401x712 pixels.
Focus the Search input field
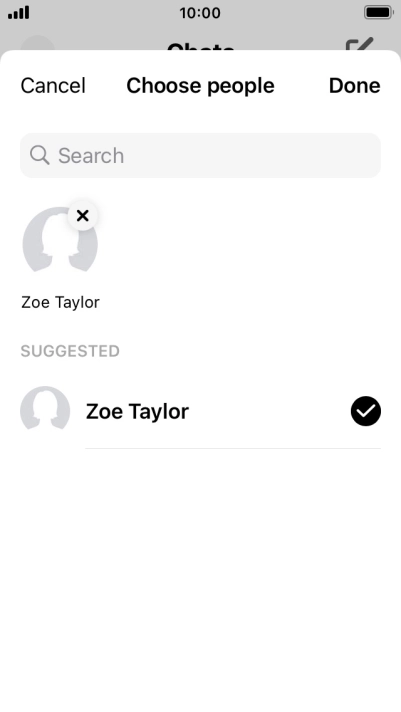(x=200, y=155)
